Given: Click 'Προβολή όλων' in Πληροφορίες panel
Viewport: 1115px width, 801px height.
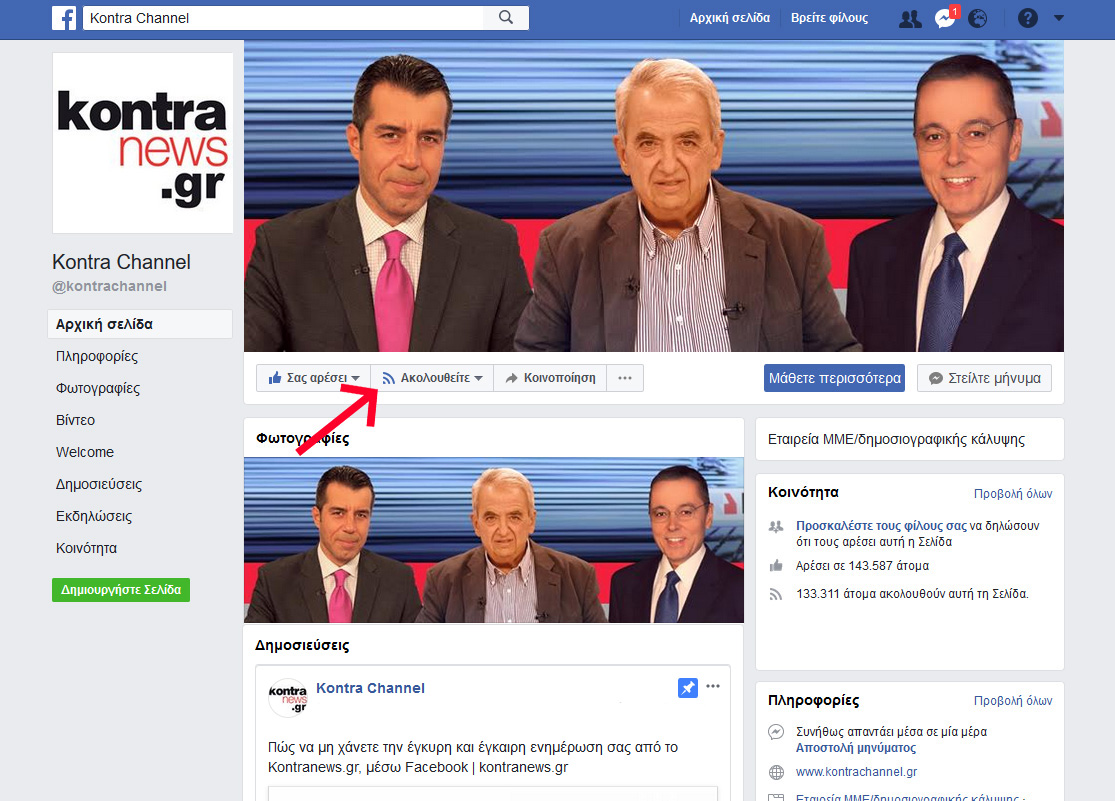Looking at the screenshot, I should click(1013, 701).
